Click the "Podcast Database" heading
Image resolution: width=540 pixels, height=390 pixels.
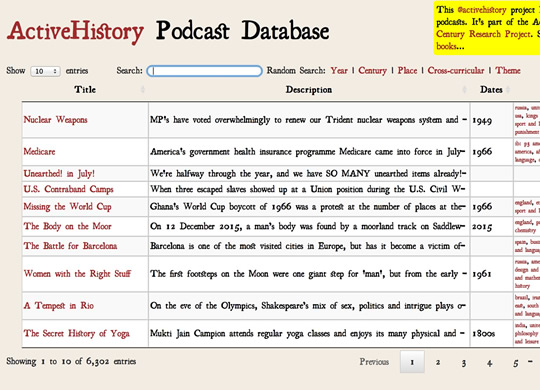click(x=242, y=31)
